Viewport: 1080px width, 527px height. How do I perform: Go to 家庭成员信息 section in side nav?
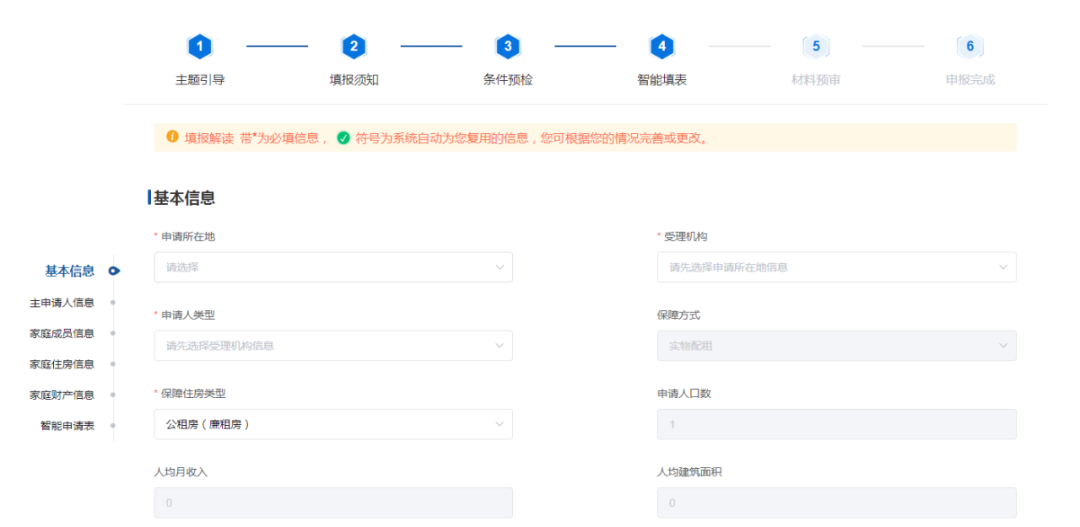62,333
